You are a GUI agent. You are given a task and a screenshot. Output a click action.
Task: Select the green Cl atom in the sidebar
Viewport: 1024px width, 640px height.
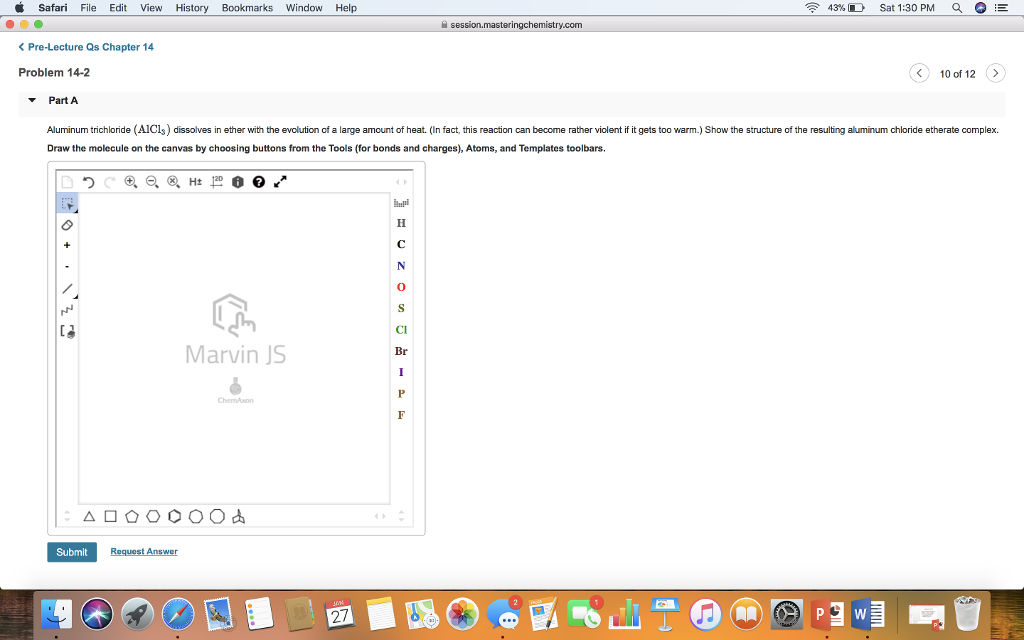(x=401, y=330)
